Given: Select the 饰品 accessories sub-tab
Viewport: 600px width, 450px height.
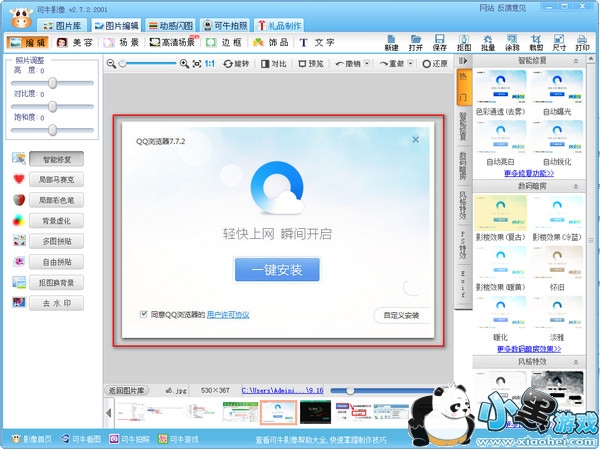Looking at the screenshot, I should coord(270,42).
